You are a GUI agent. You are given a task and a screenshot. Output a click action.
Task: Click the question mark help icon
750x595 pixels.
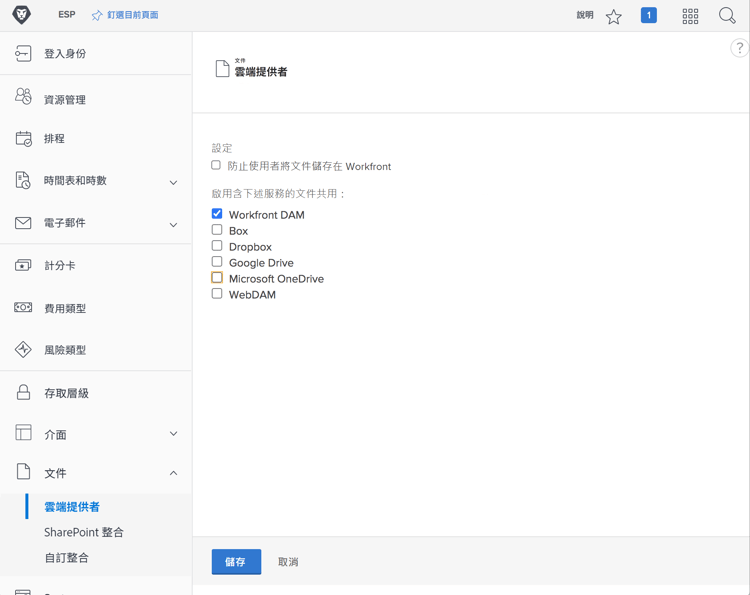739,48
